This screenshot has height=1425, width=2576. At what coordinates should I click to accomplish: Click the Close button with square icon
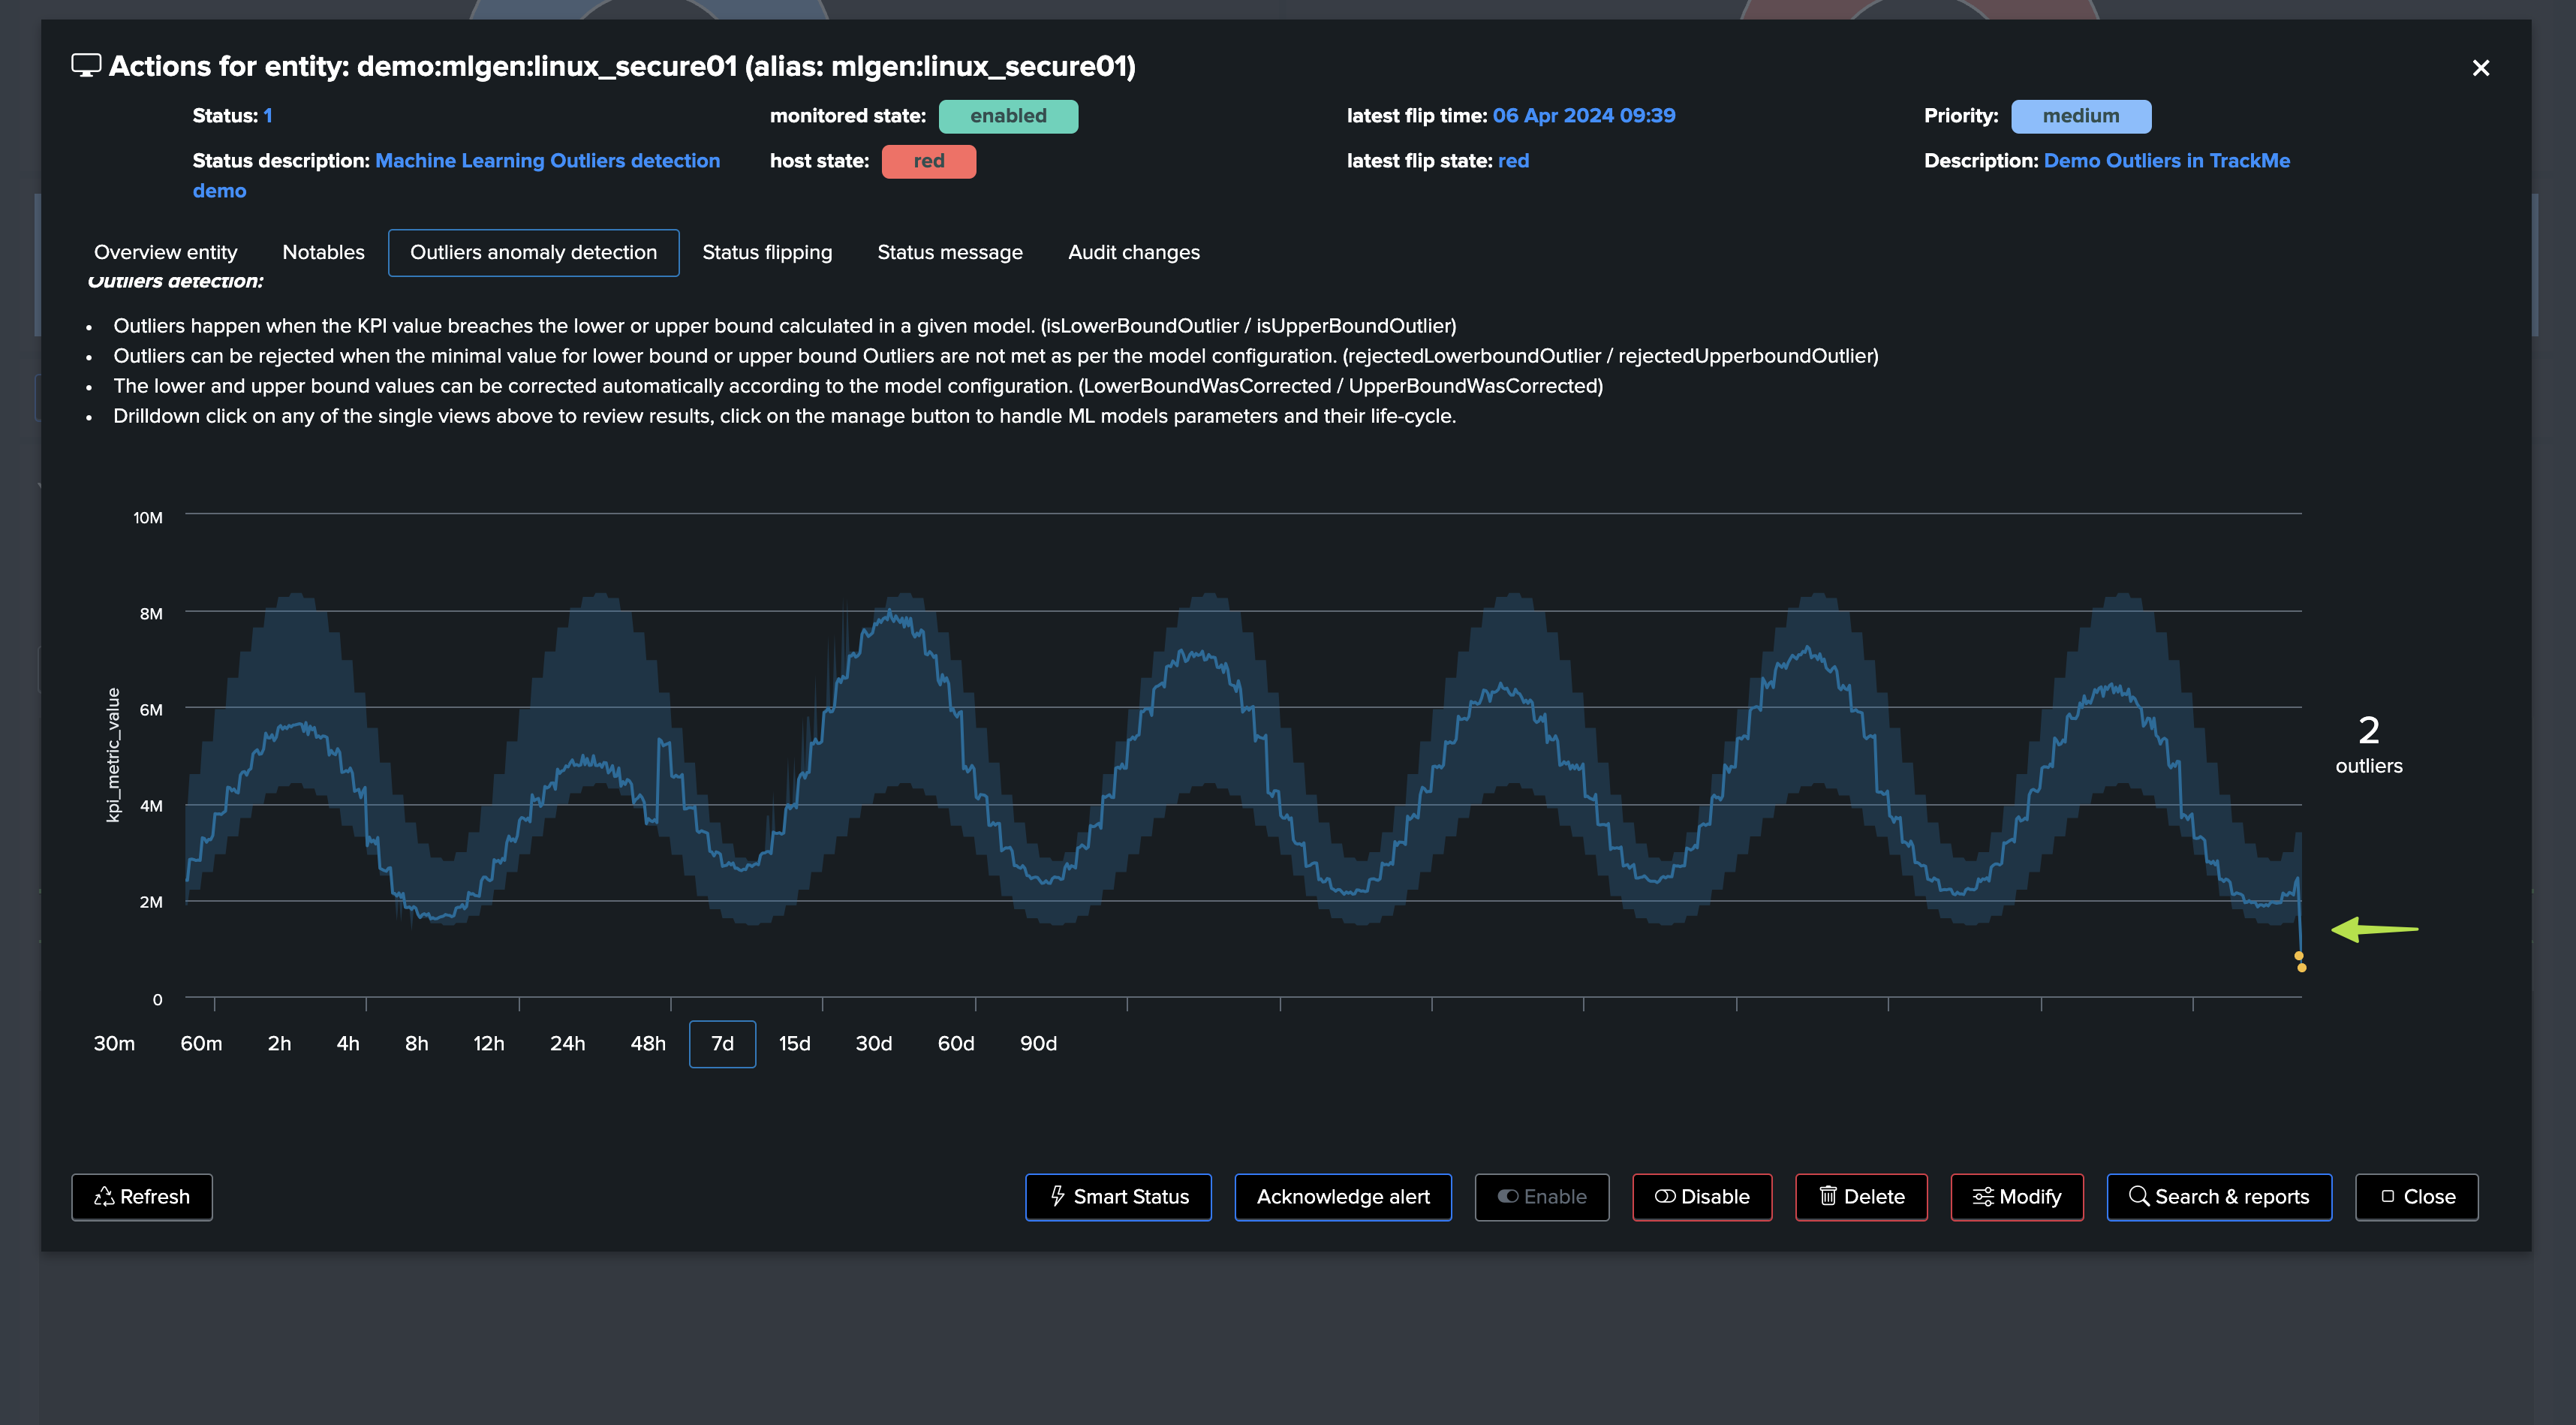(2416, 1197)
